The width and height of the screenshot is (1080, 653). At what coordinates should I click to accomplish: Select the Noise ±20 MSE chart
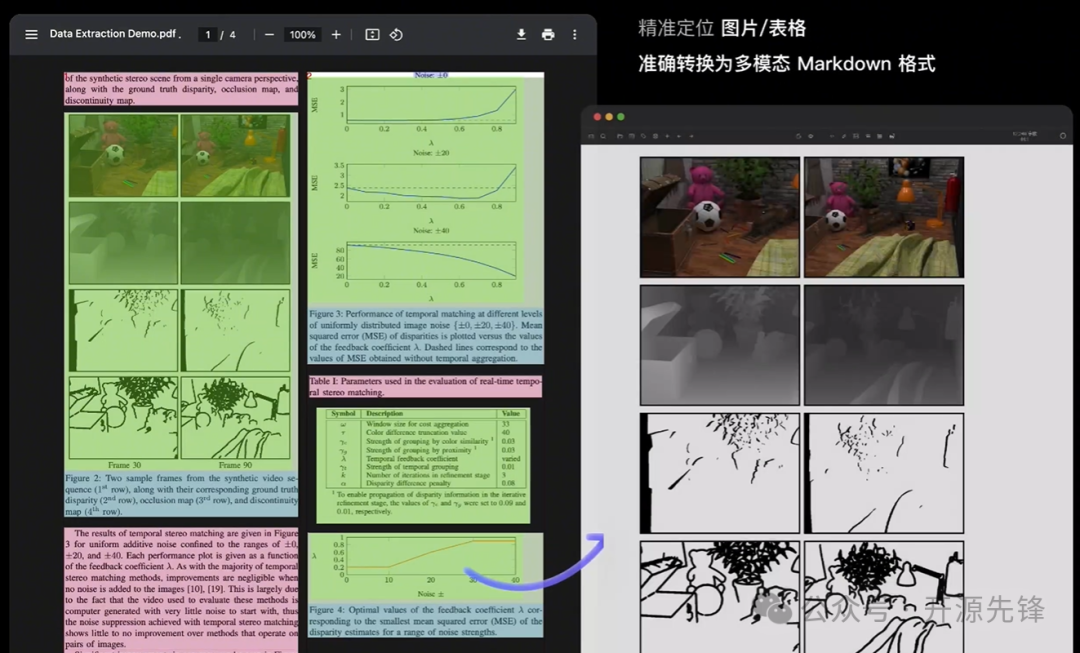pyautogui.click(x=427, y=185)
